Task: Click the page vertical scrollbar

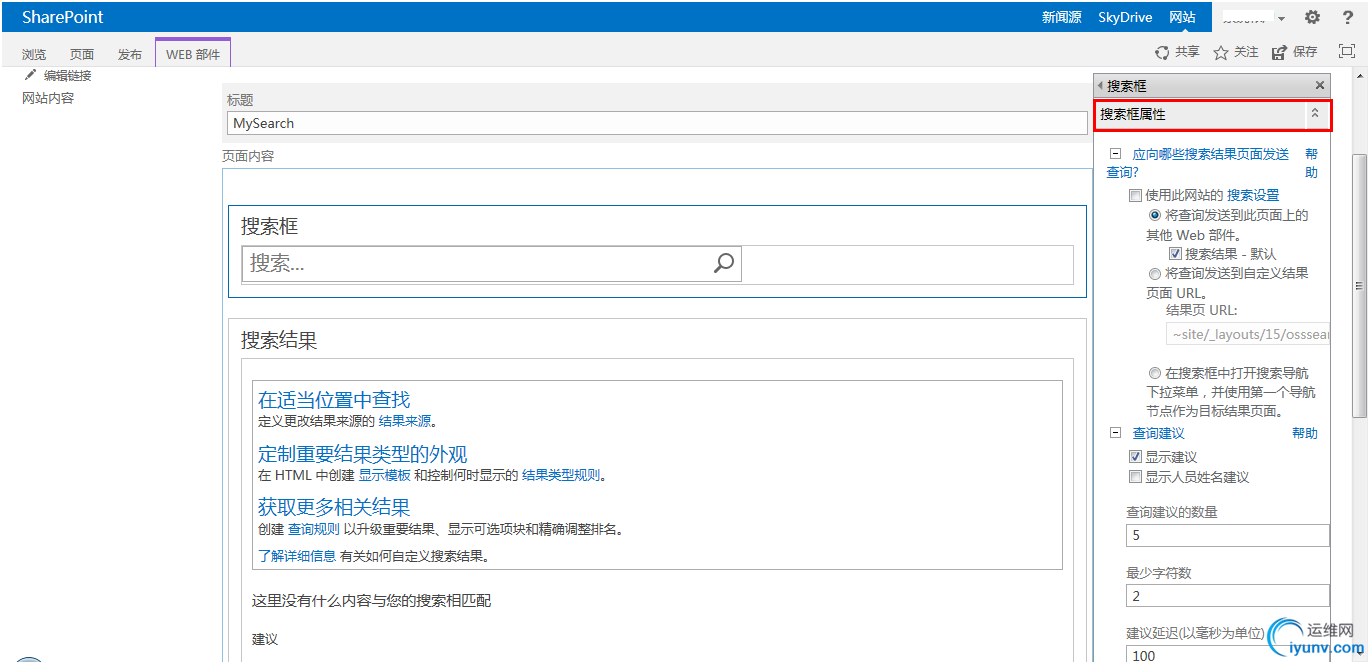Action: [1359, 285]
